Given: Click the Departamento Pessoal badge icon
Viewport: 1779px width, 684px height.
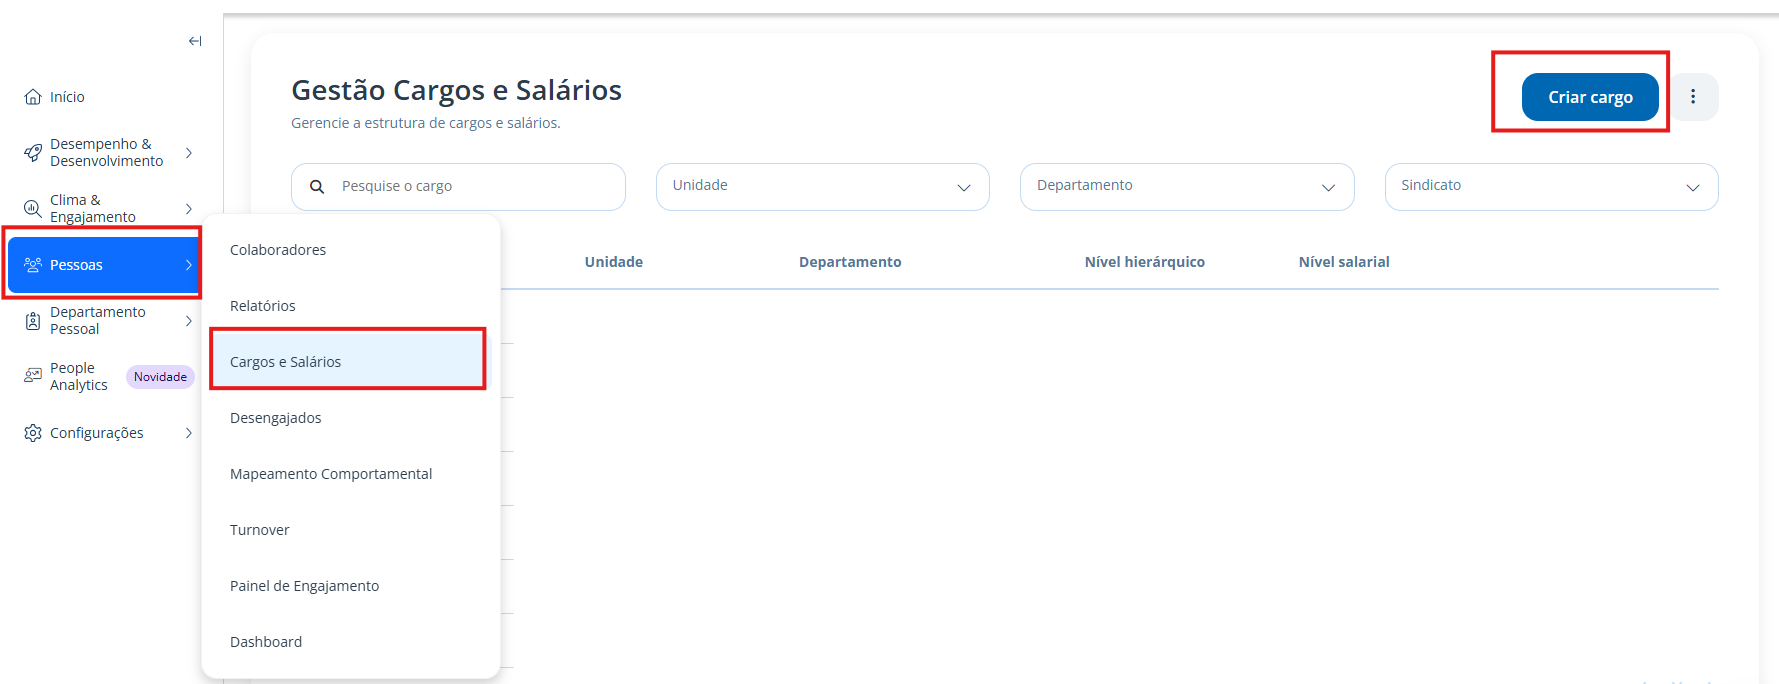Looking at the screenshot, I should [x=33, y=321].
